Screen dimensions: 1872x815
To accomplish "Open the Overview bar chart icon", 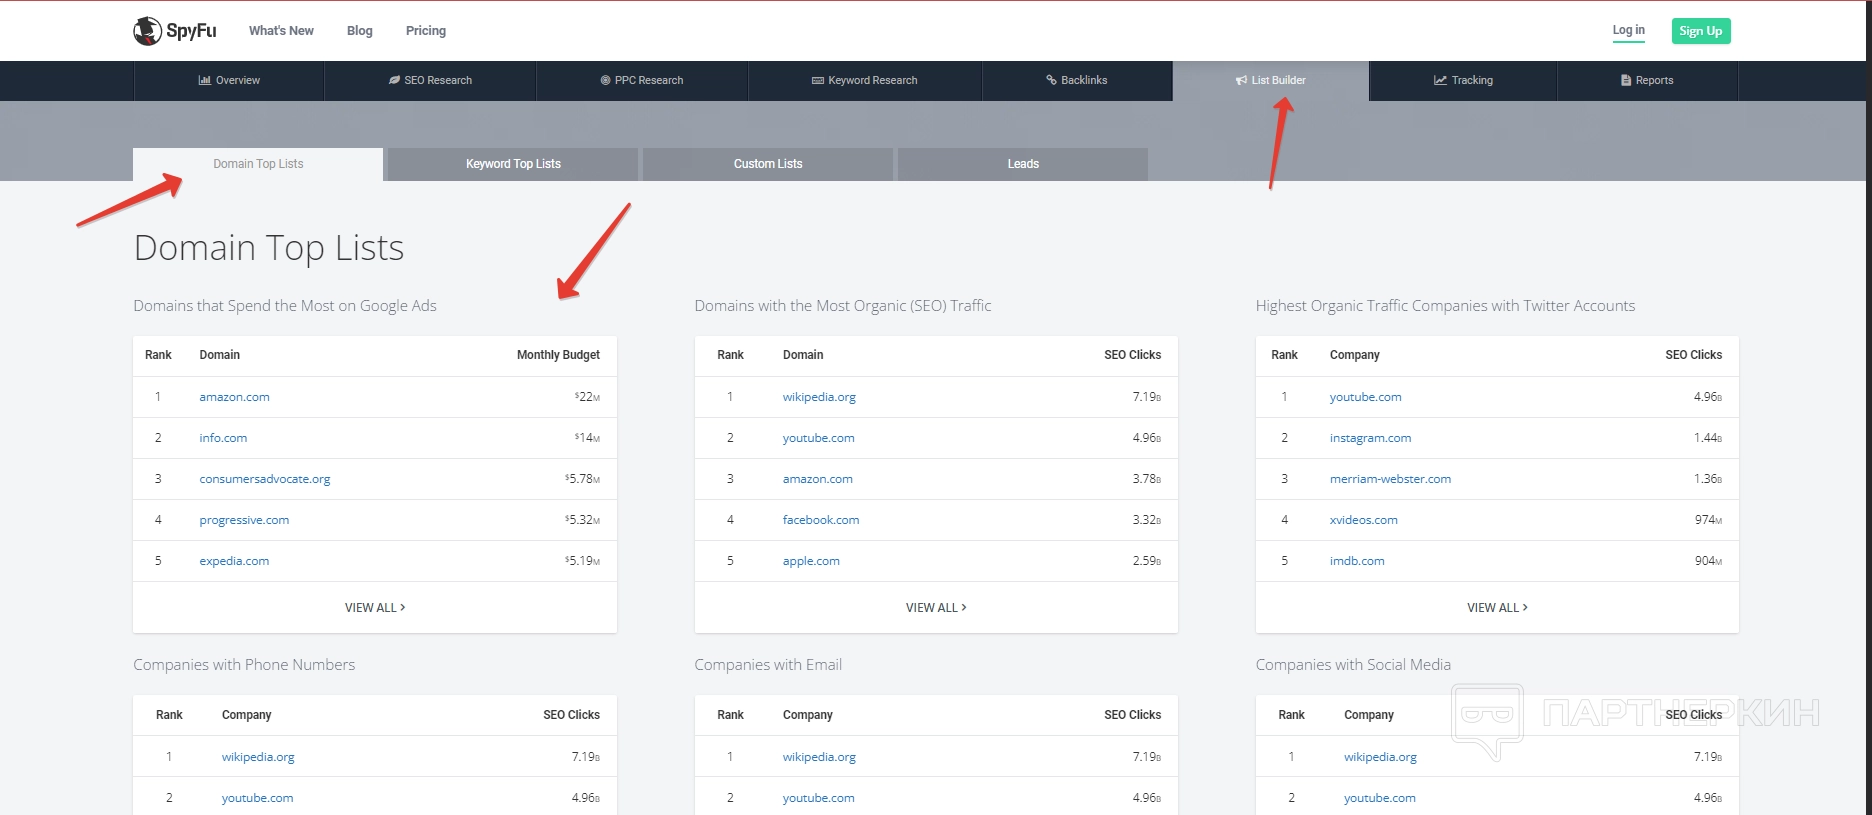I will pyautogui.click(x=204, y=80).
